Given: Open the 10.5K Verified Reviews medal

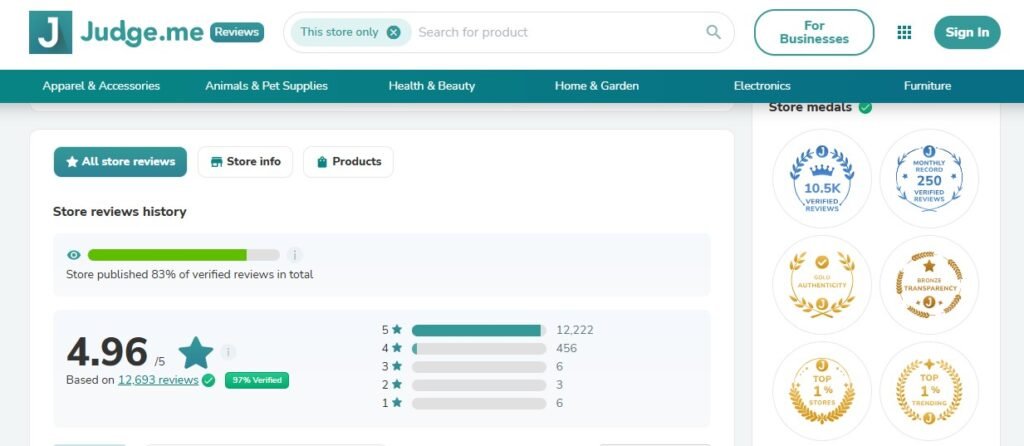Looking at the screenshot, I should [822, 178].
